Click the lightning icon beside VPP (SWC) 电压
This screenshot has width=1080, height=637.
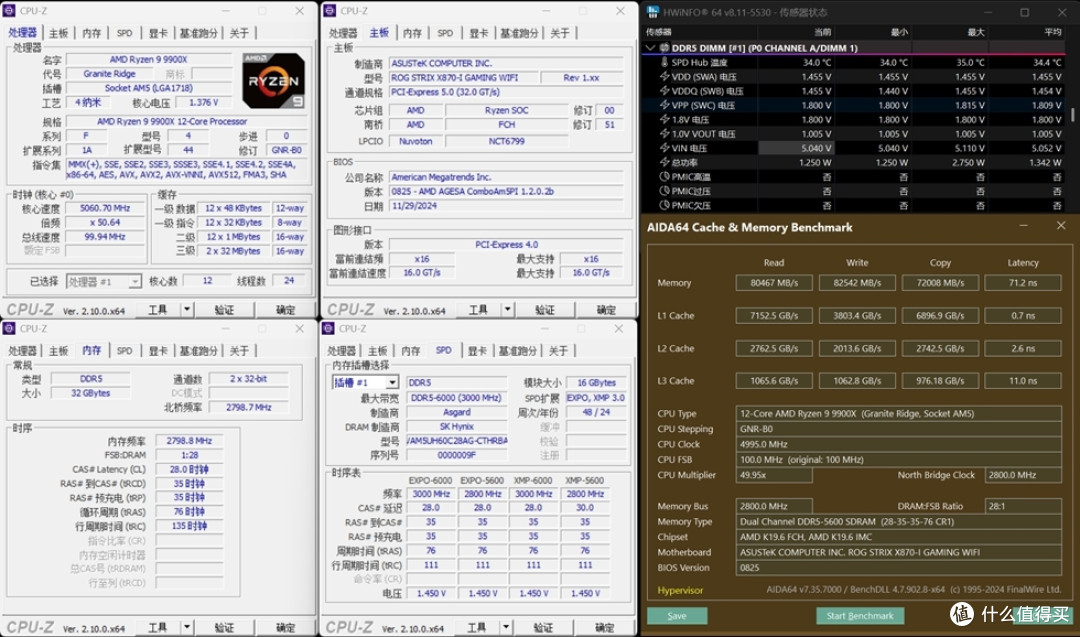pos(665,105)
